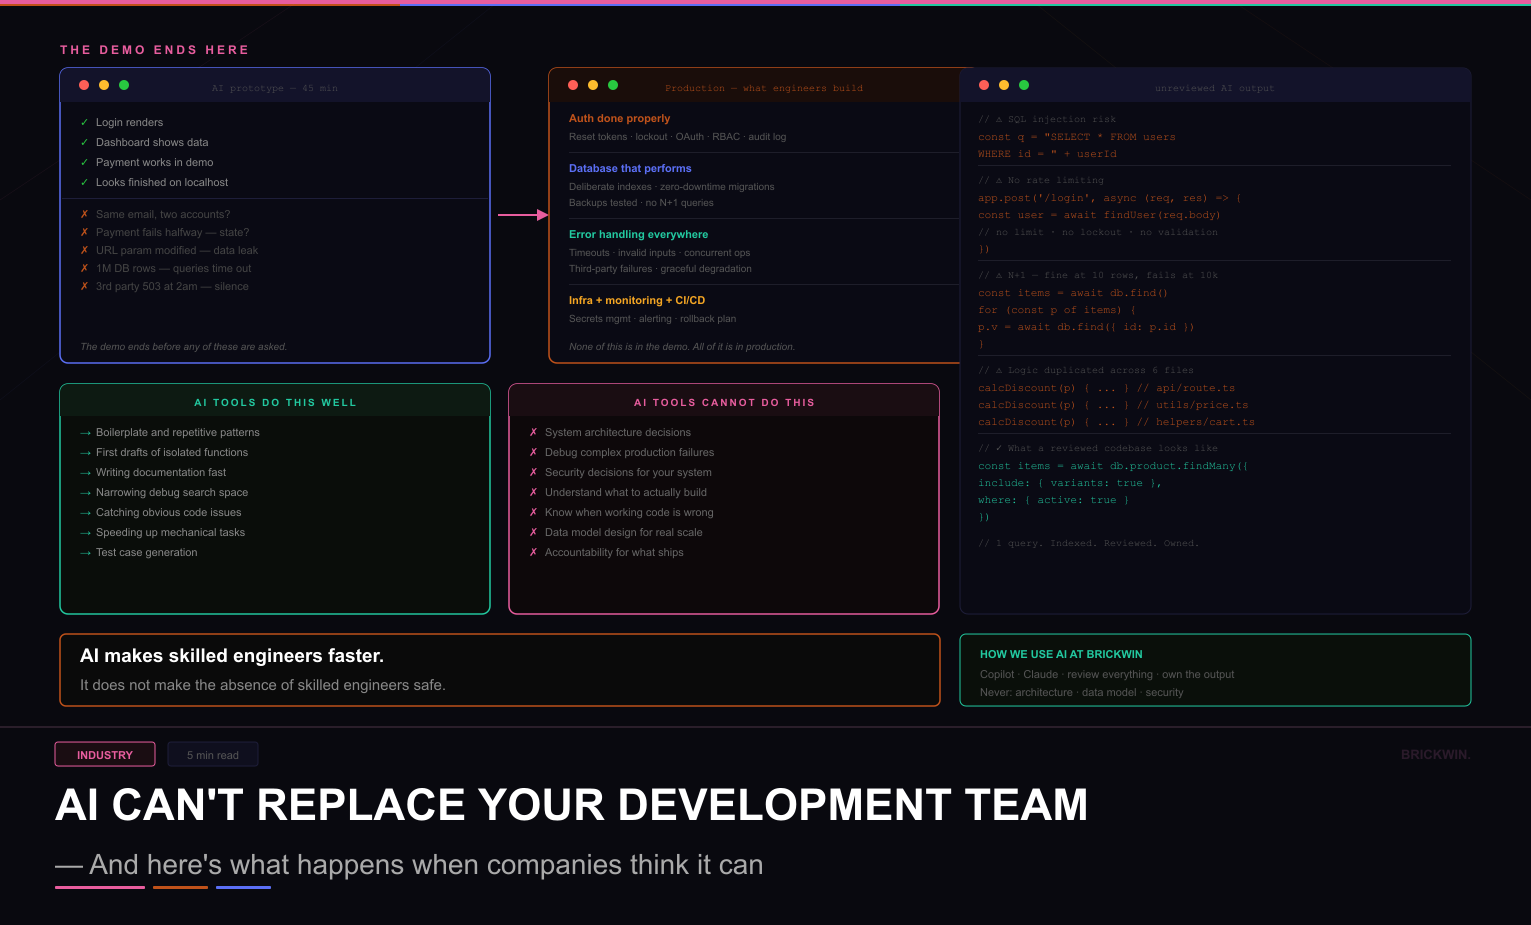This screenshot has width=1531, height=925.
Task: Click green dot in unreviewed AI output window
Action: pyautogui.click(x=1024, y=86)
